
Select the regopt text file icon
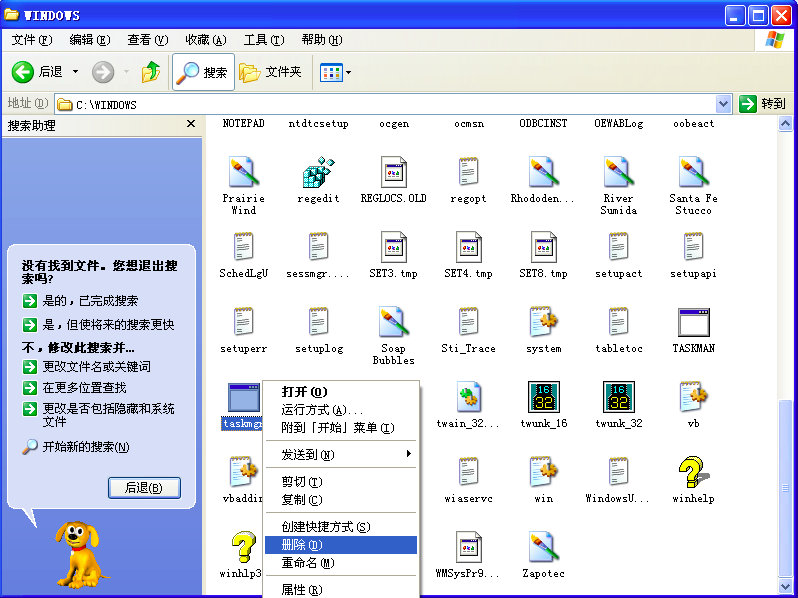point(468,172)
